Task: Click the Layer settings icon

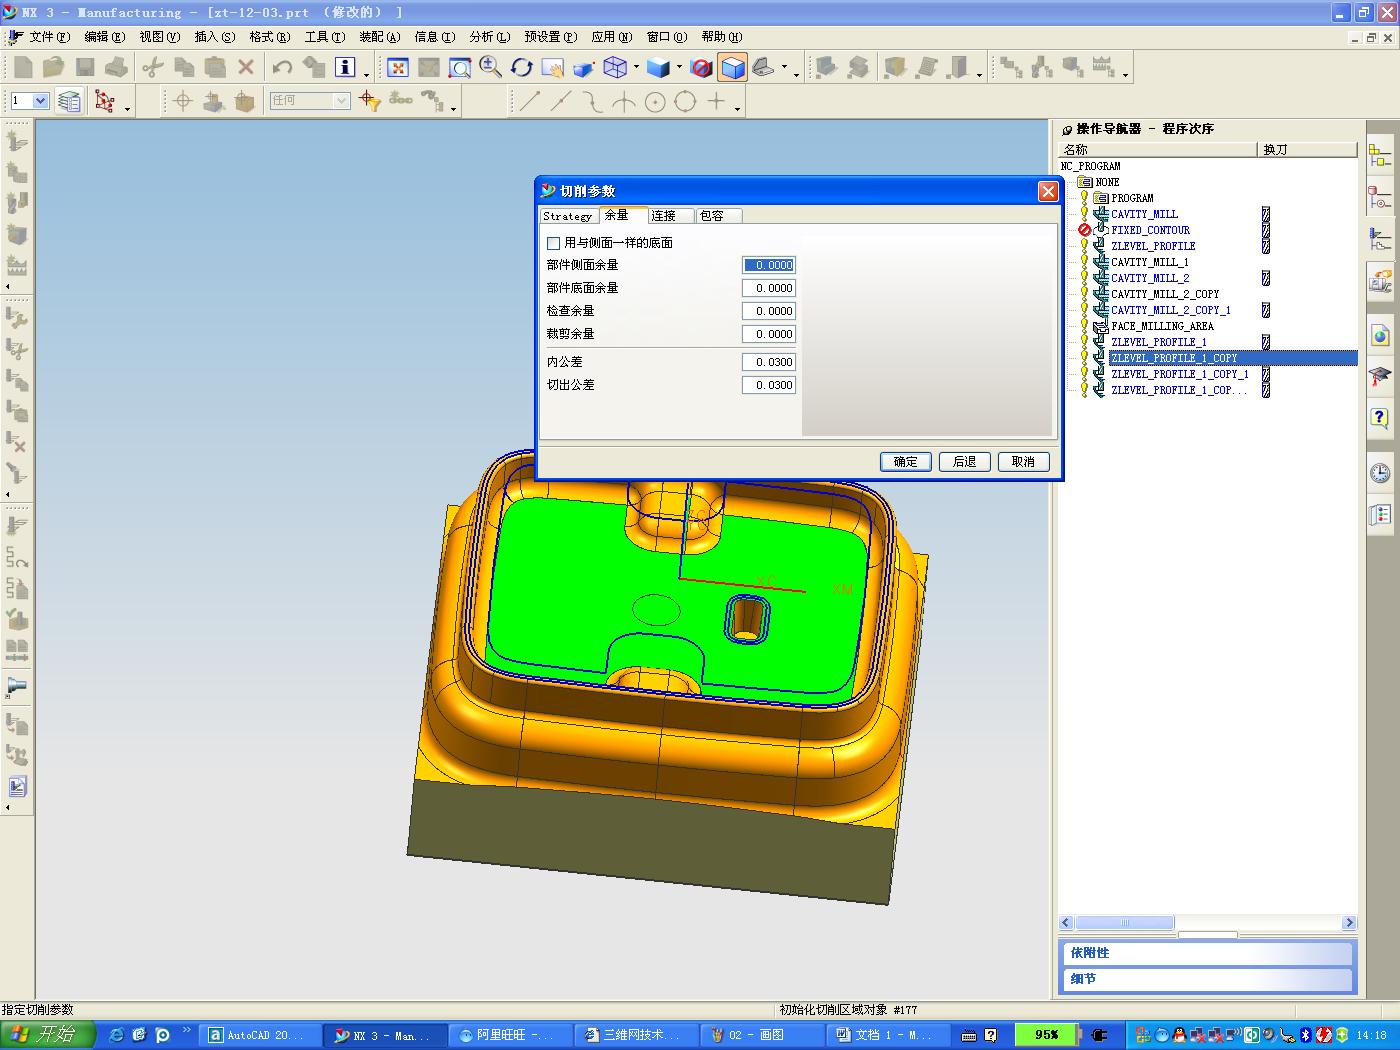Action: point(69,101)
